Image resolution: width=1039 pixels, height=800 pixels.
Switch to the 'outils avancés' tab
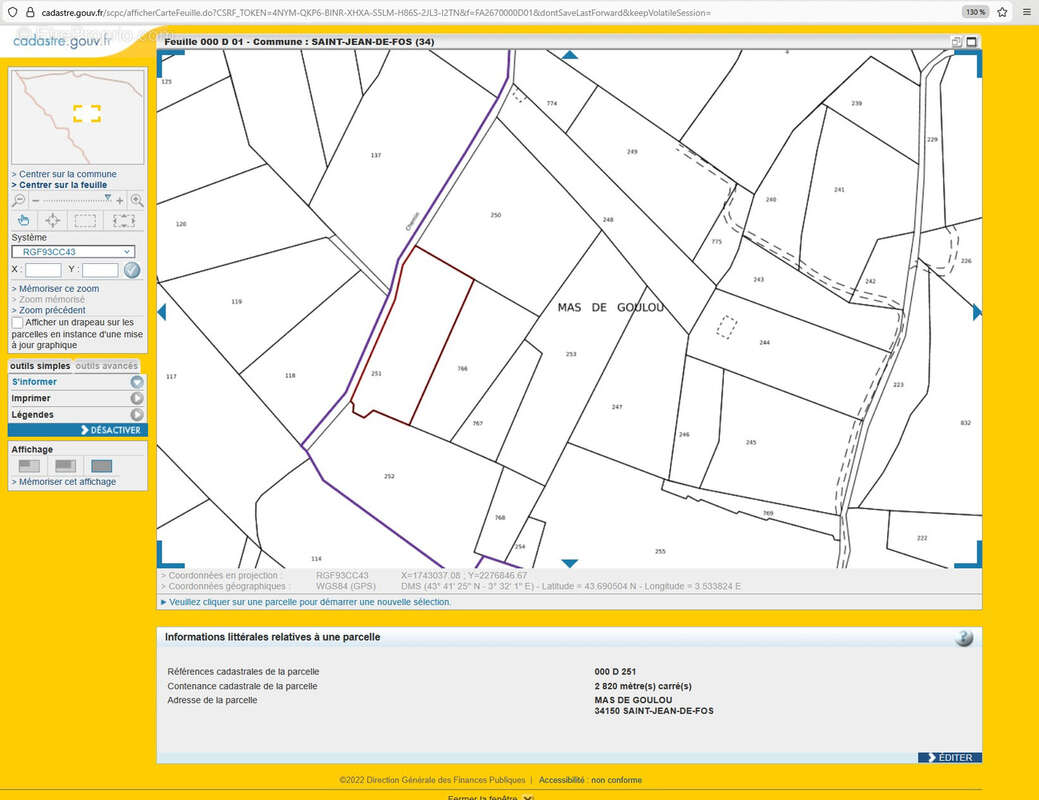coord(107,366)
